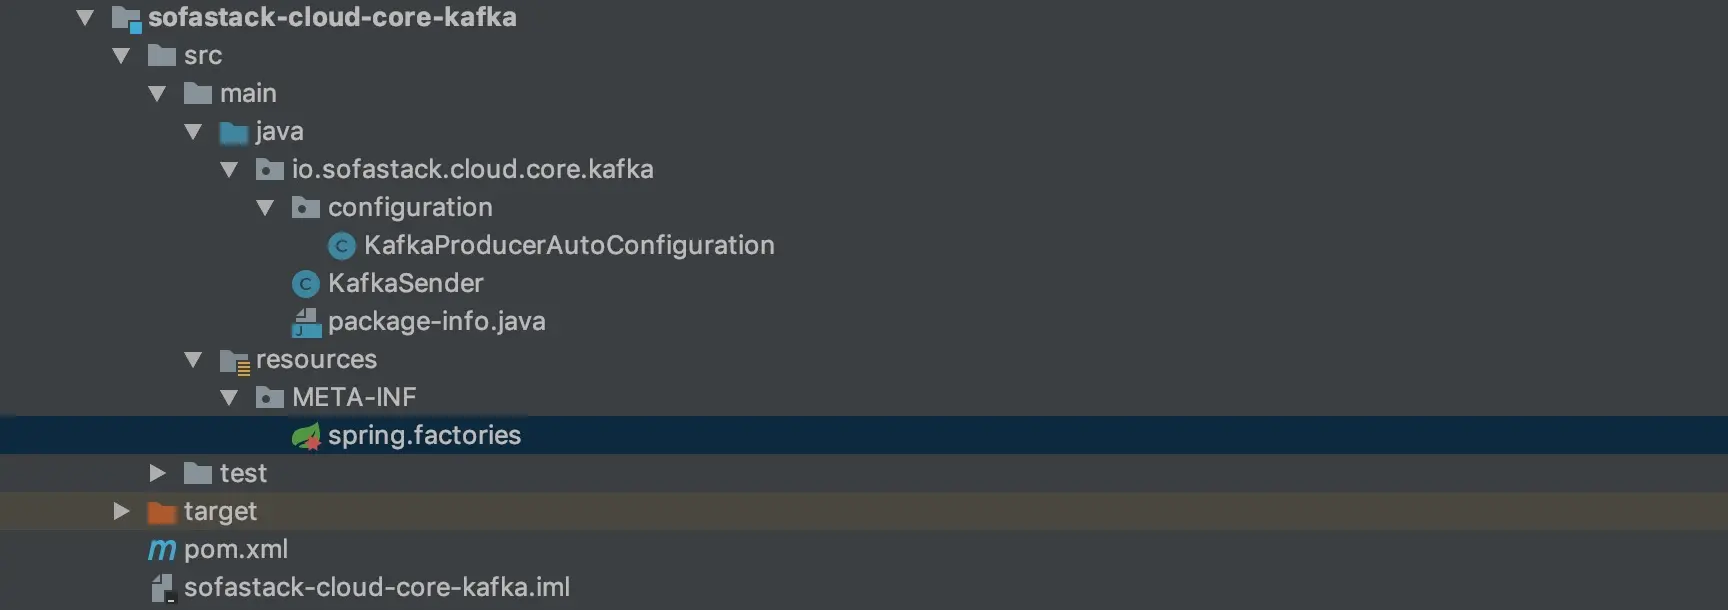
Task: Select the KafkaSender class
Action: (x=405, y=283)
